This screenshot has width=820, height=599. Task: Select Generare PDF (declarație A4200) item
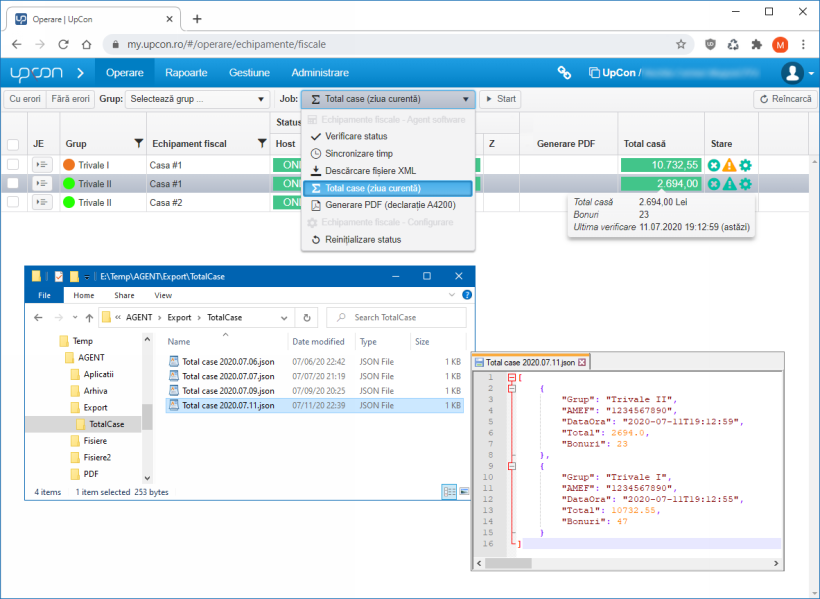coord(388,205)
